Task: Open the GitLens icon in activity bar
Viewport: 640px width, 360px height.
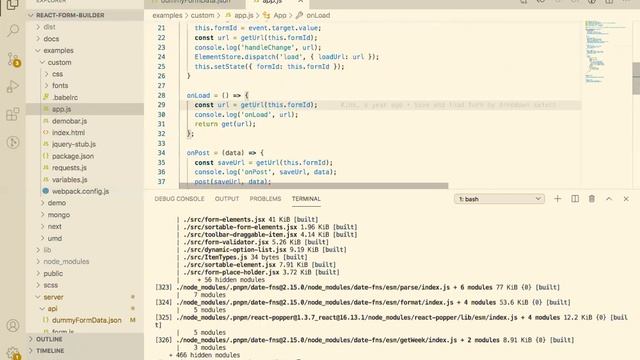Action: 13,142
